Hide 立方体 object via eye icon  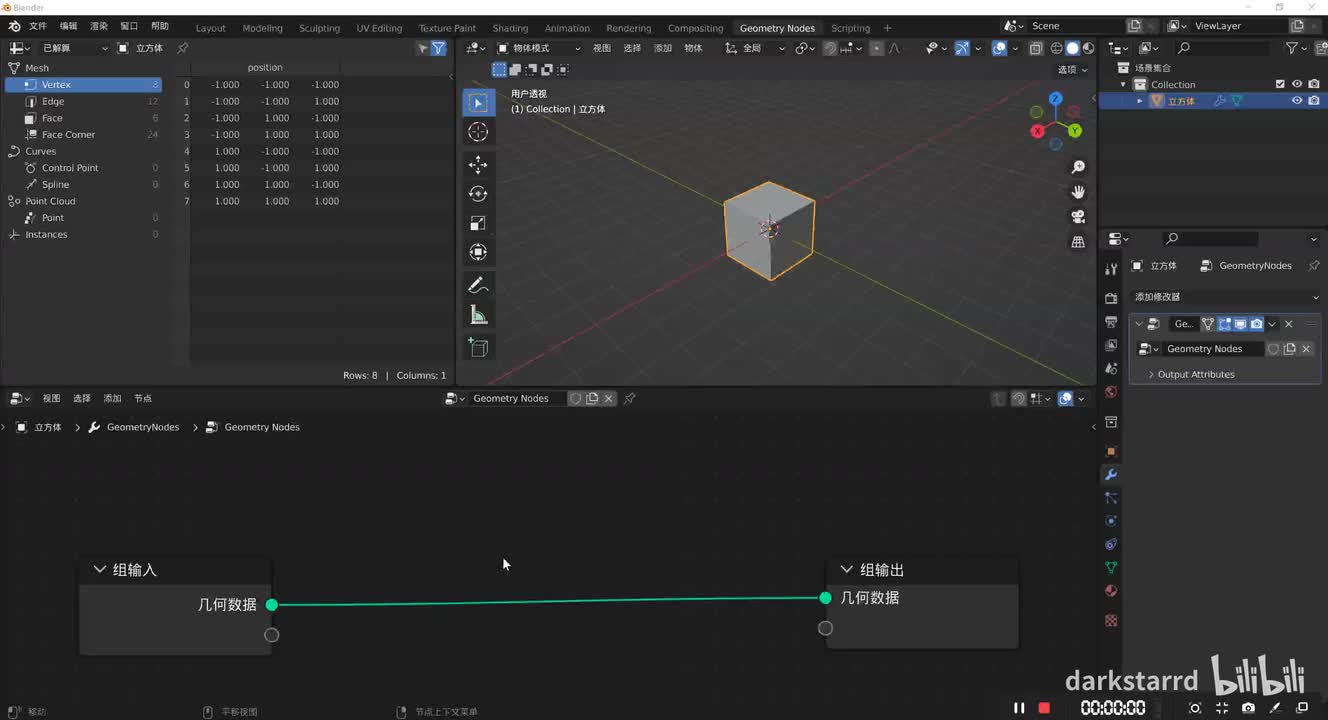[1297, 100]
